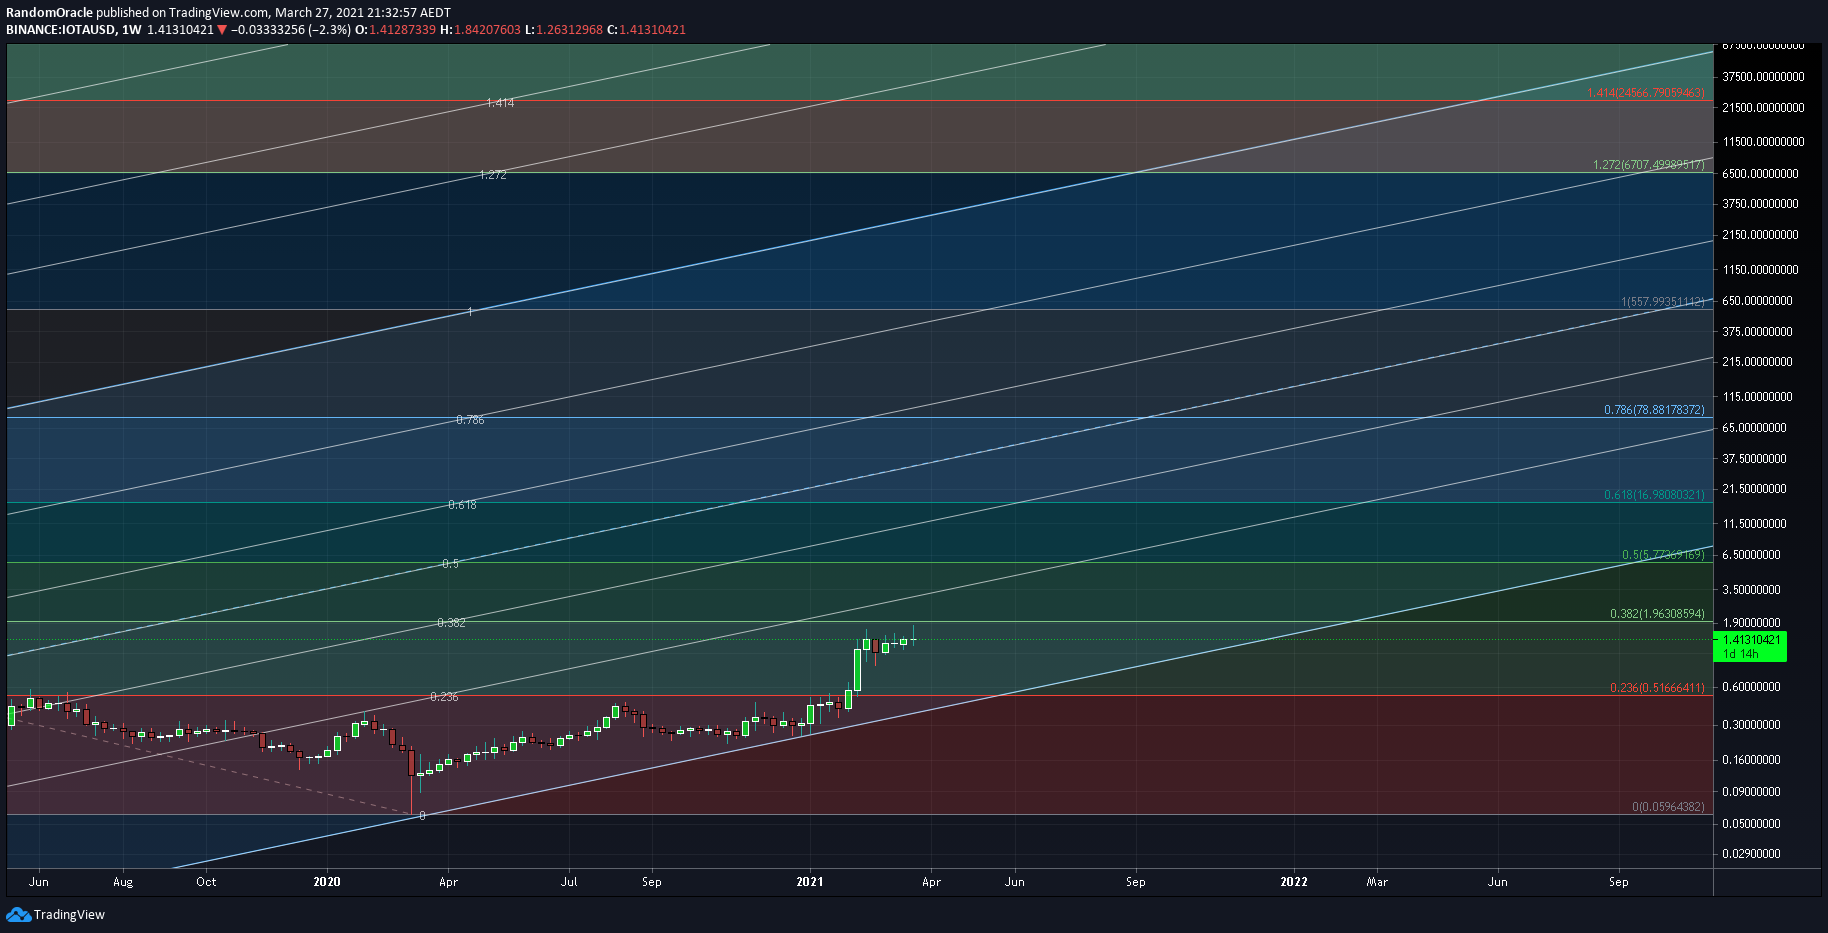
Task: Click the 11.50000000 price axis label
Action: pyautogui.click(x=1754, y=524)
